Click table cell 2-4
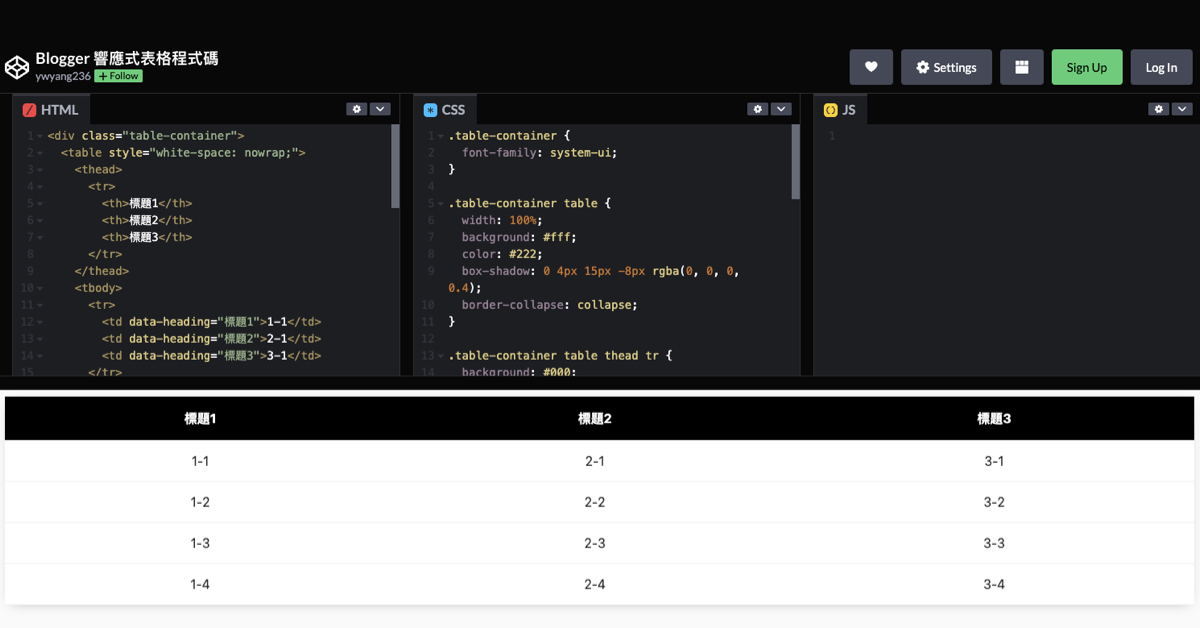The height and width of the screenshot is (628, 1200). 594,584
